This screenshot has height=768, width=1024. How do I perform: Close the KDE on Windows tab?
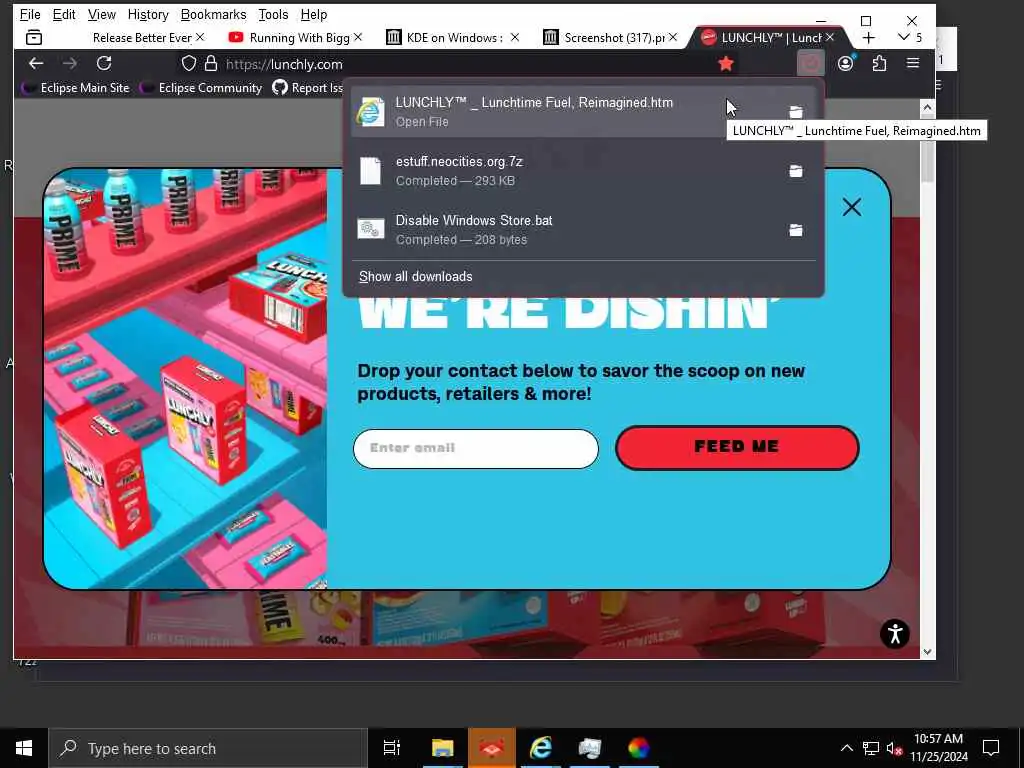click(x=515, y=38)
